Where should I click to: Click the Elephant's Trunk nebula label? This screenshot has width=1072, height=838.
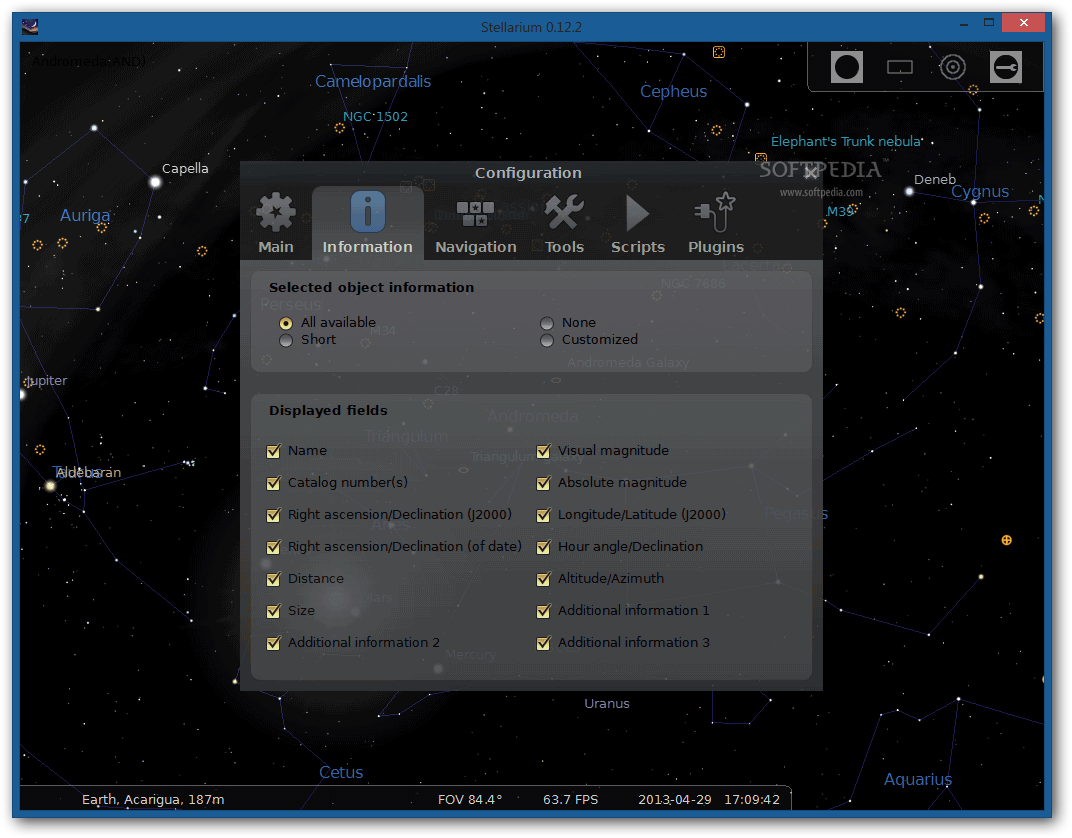click(846, 141)
